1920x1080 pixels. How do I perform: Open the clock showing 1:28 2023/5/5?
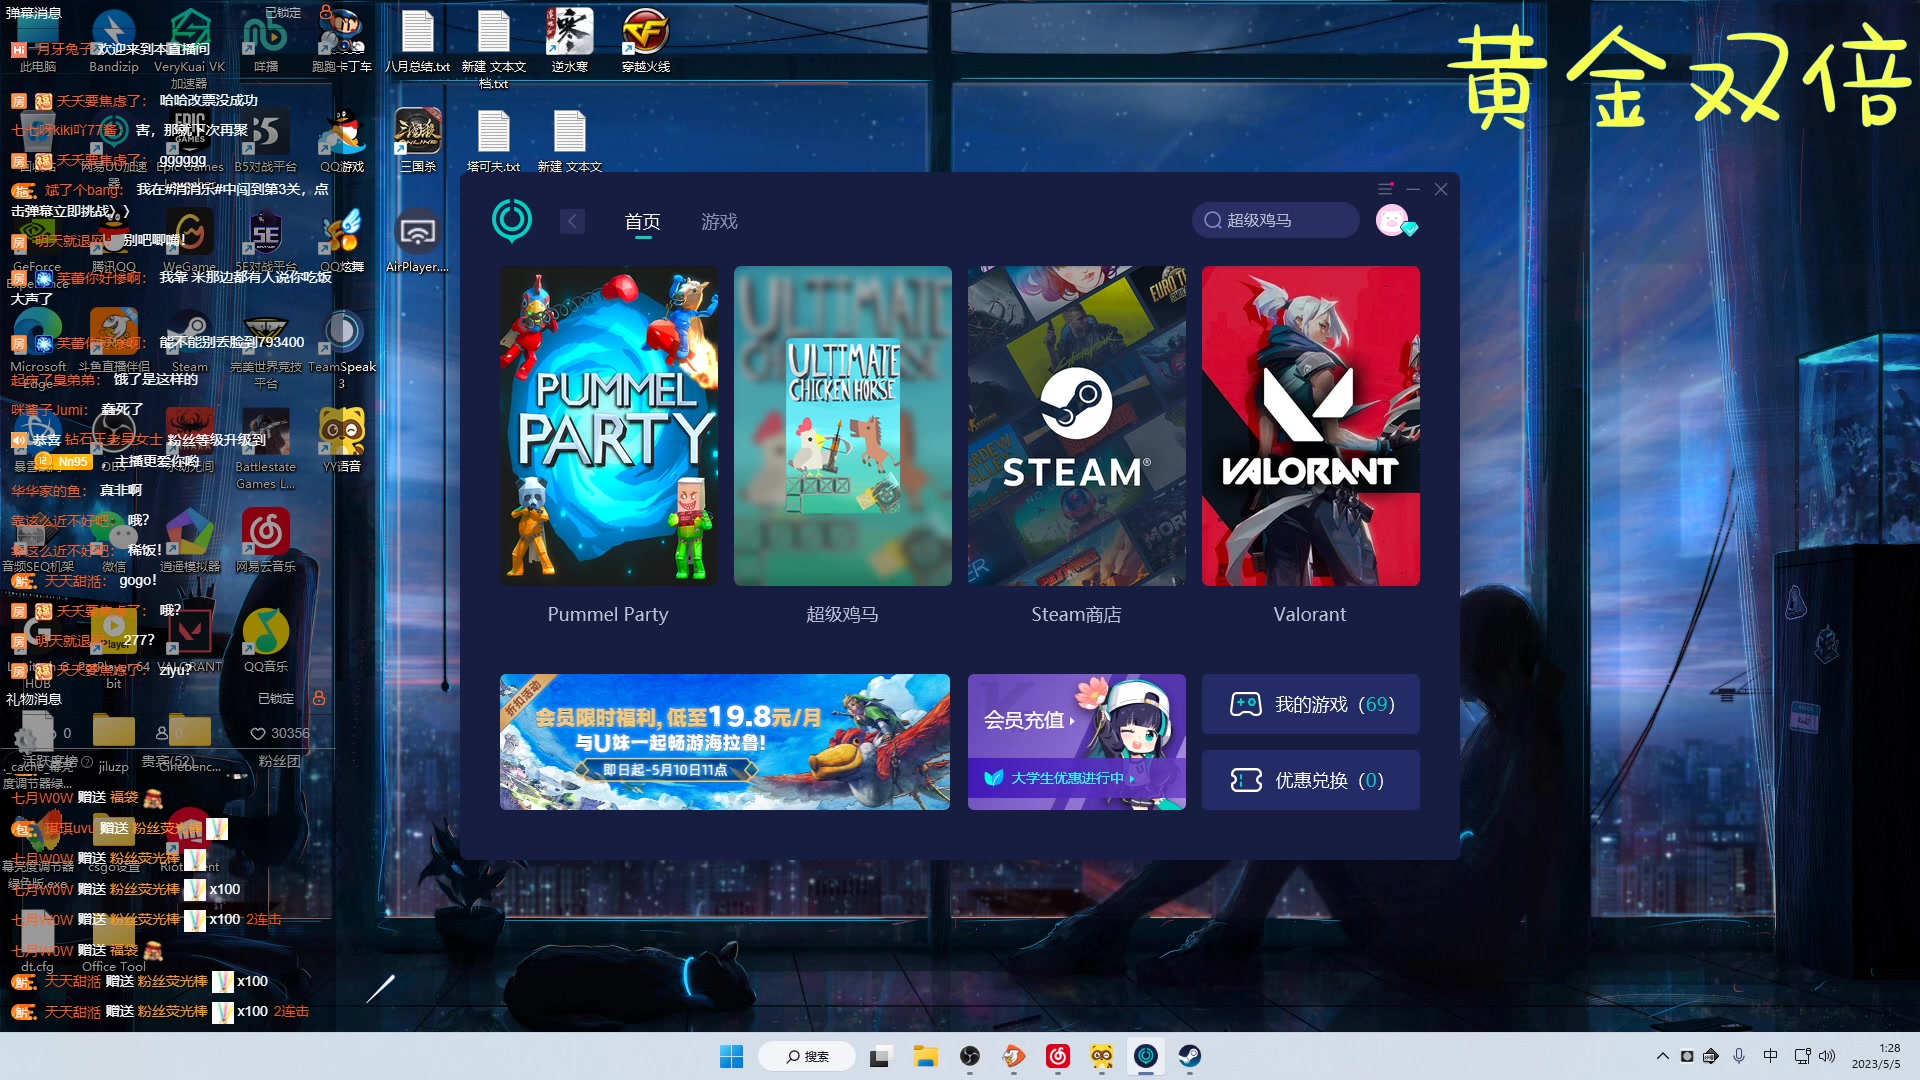point(1875,1056)
